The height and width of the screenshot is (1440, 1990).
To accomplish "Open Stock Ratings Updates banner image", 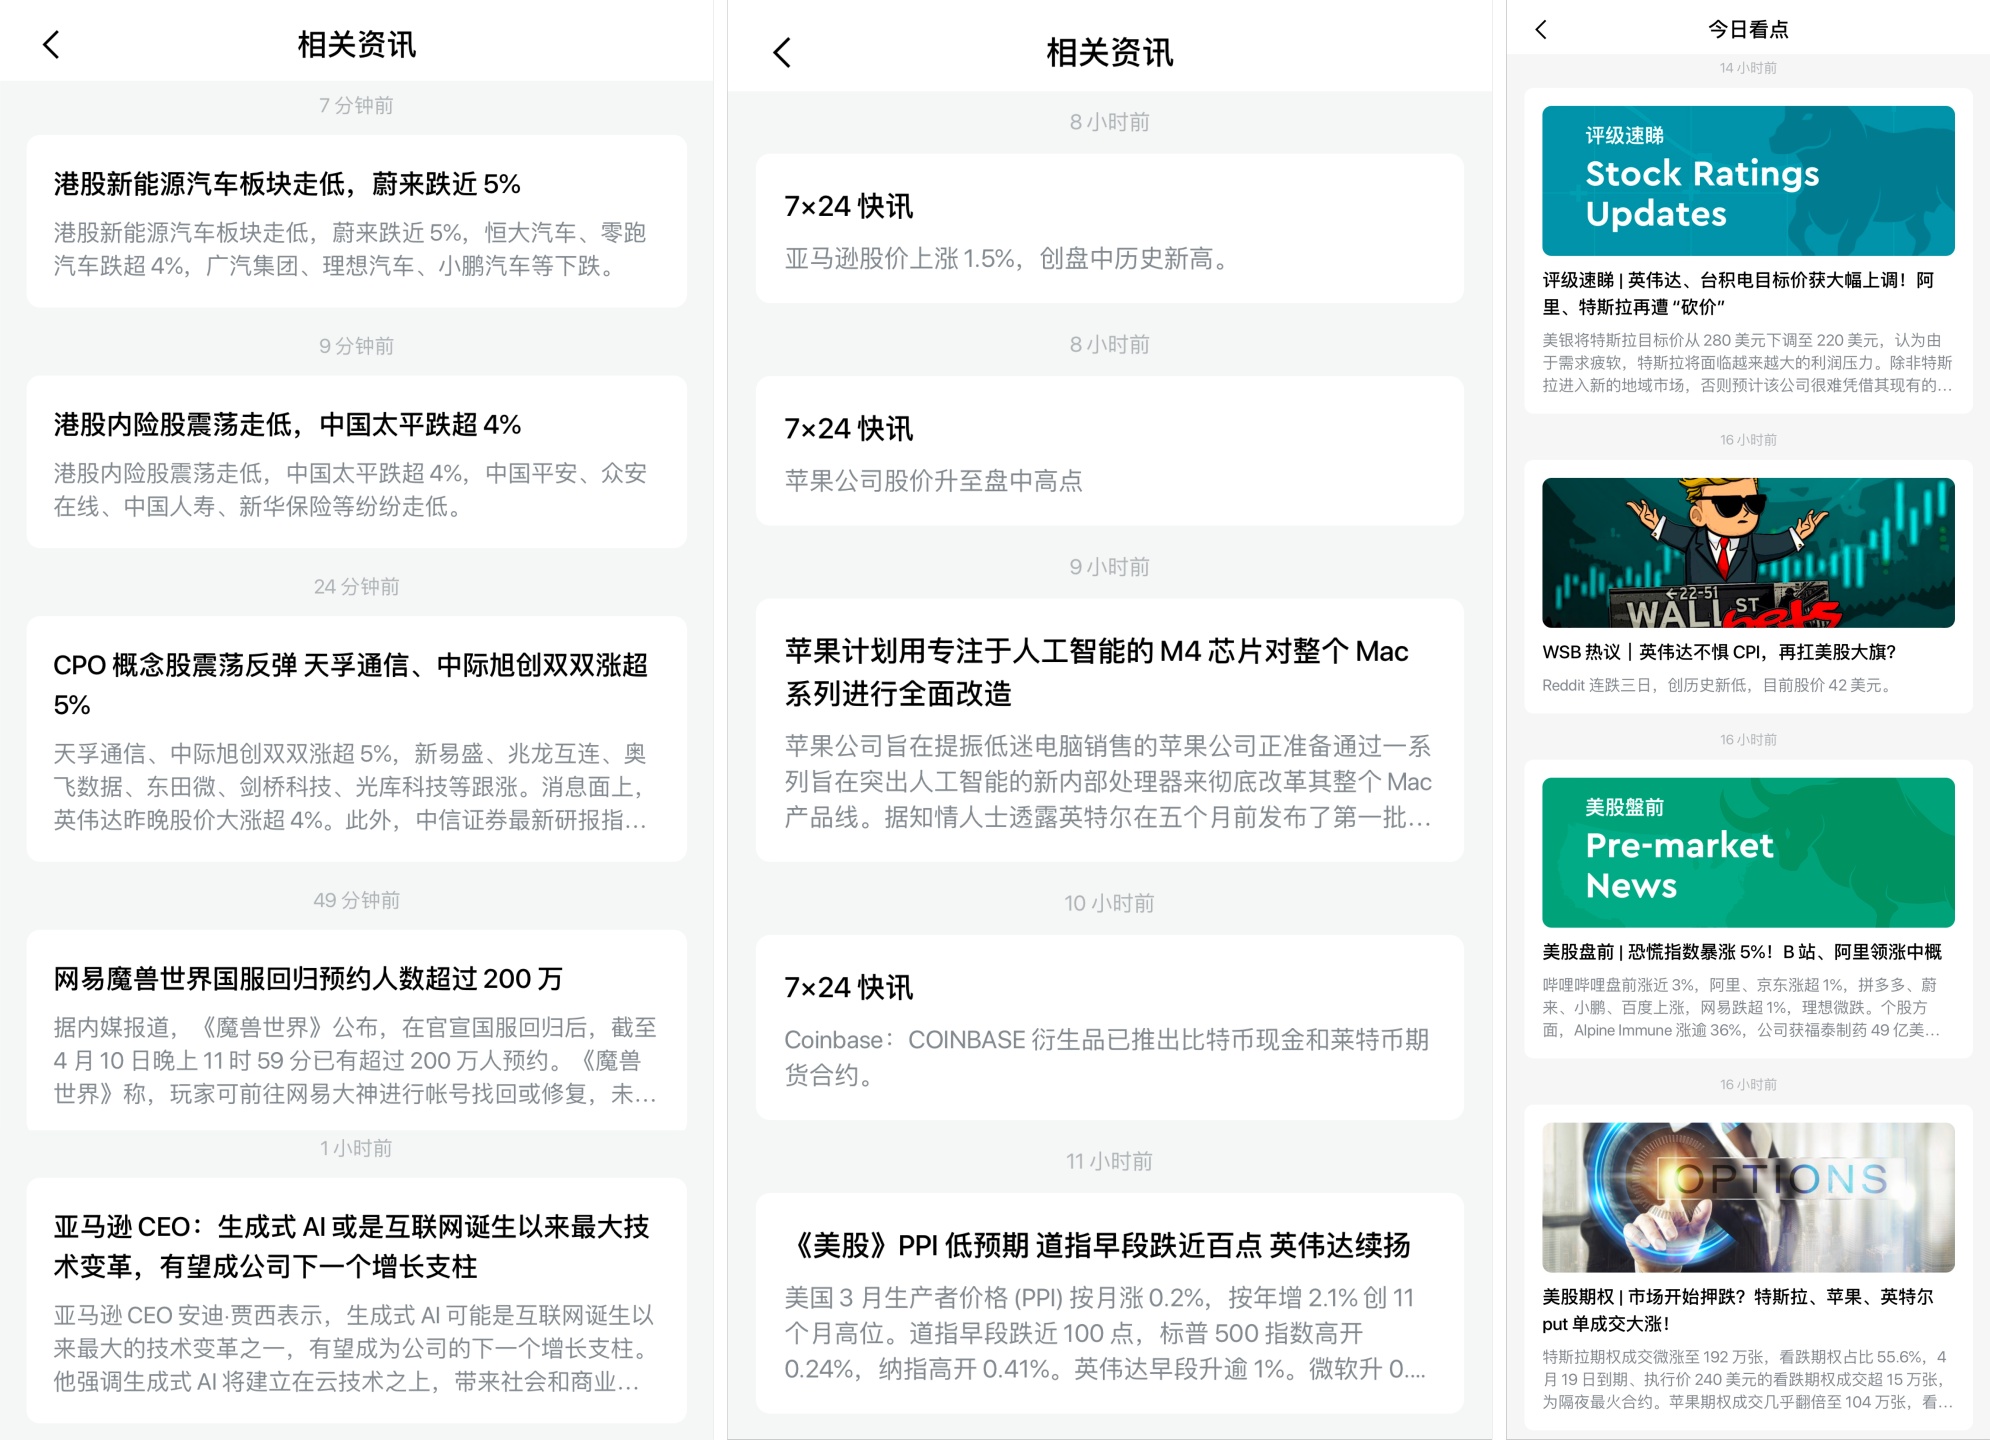I will [1747, 181].
